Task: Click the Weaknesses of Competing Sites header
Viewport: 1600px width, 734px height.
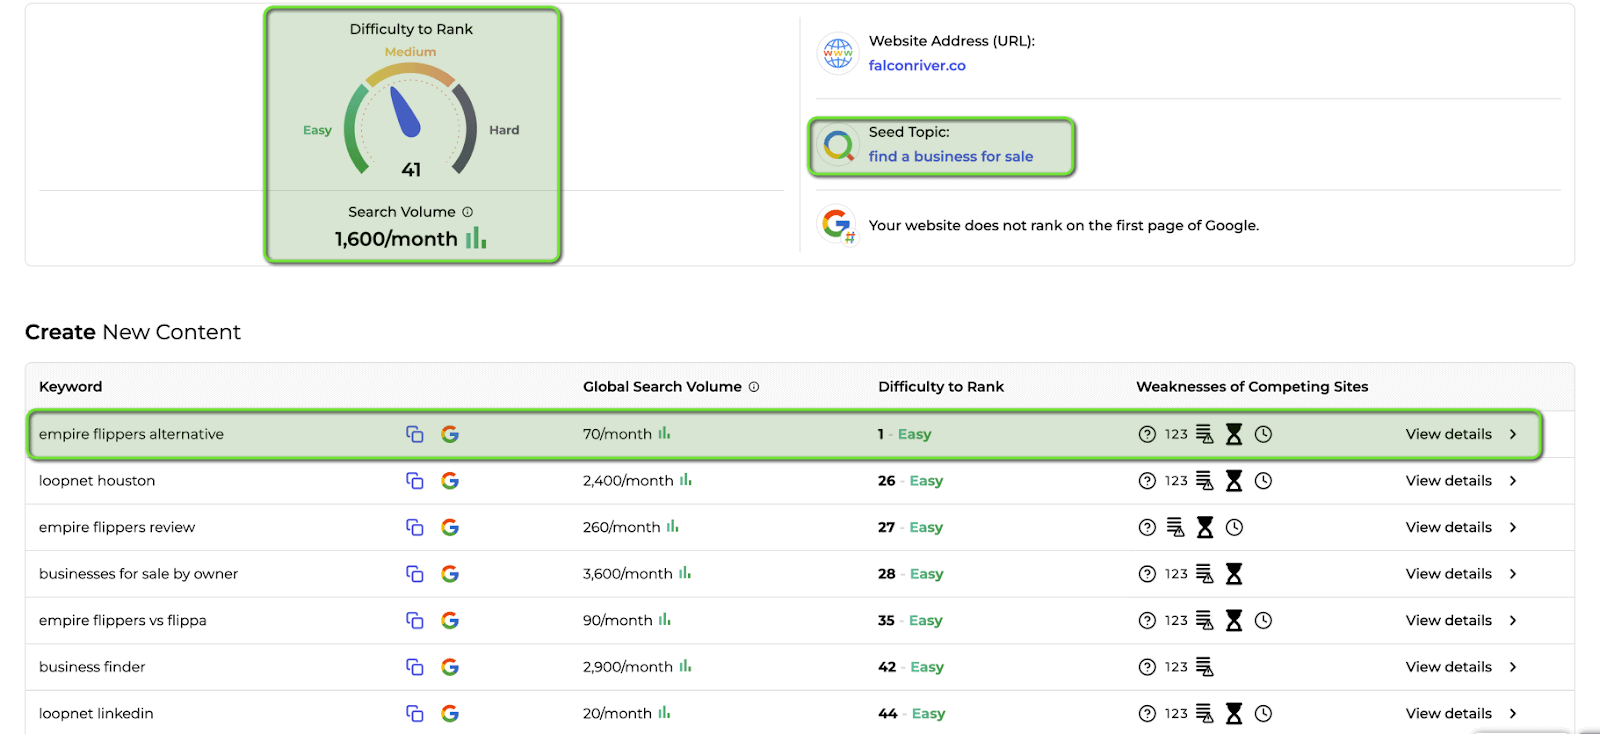Action: click(1252, 387)
